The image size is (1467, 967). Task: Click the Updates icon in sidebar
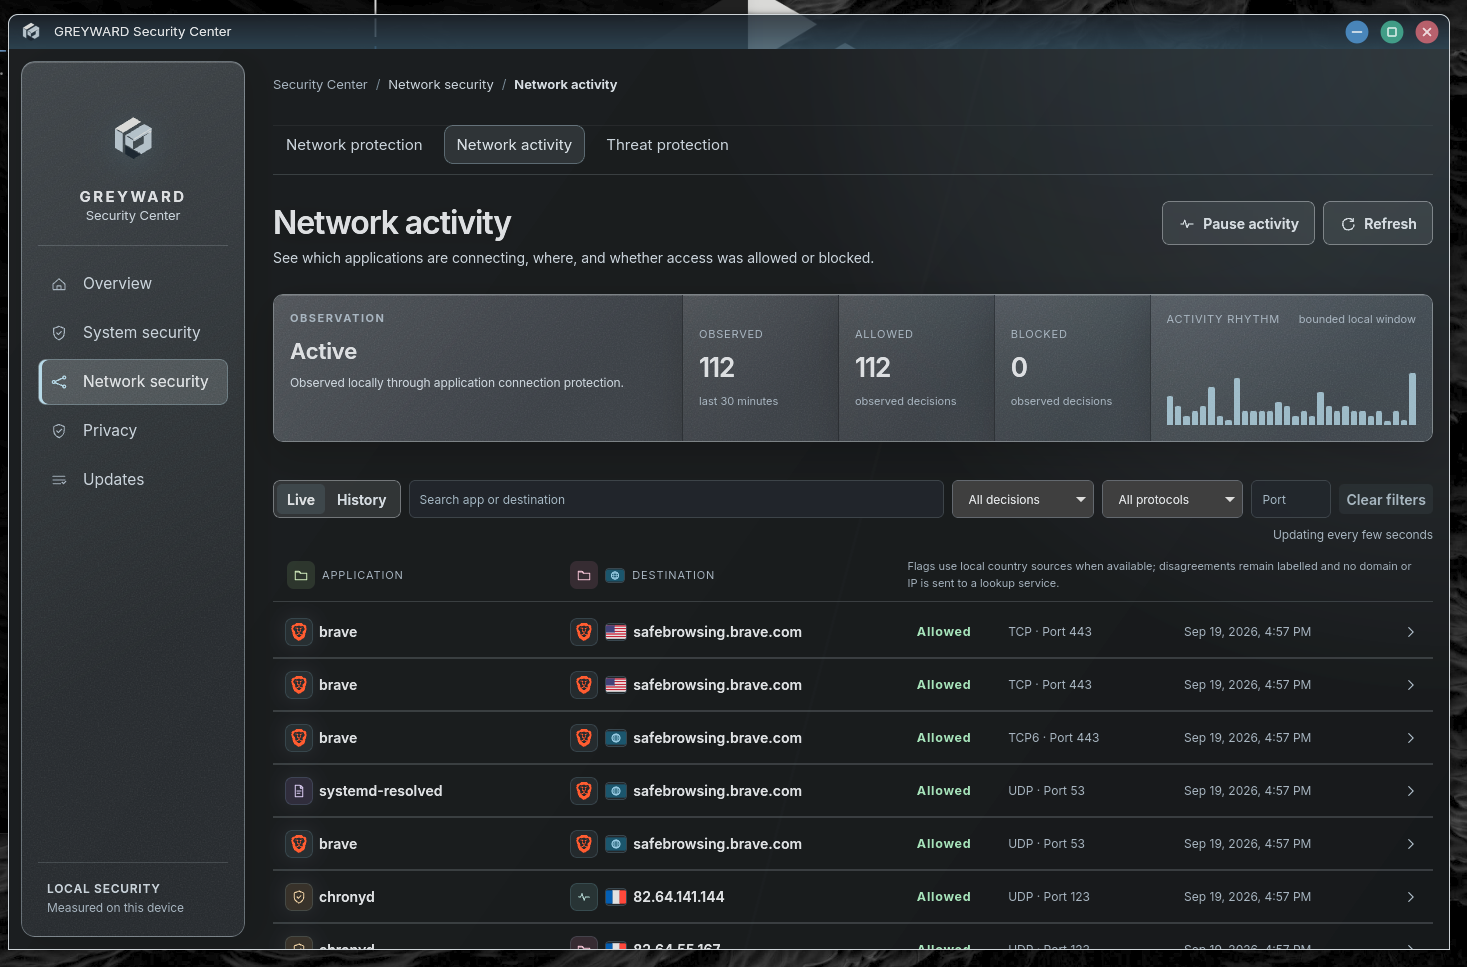coord(59,480)
